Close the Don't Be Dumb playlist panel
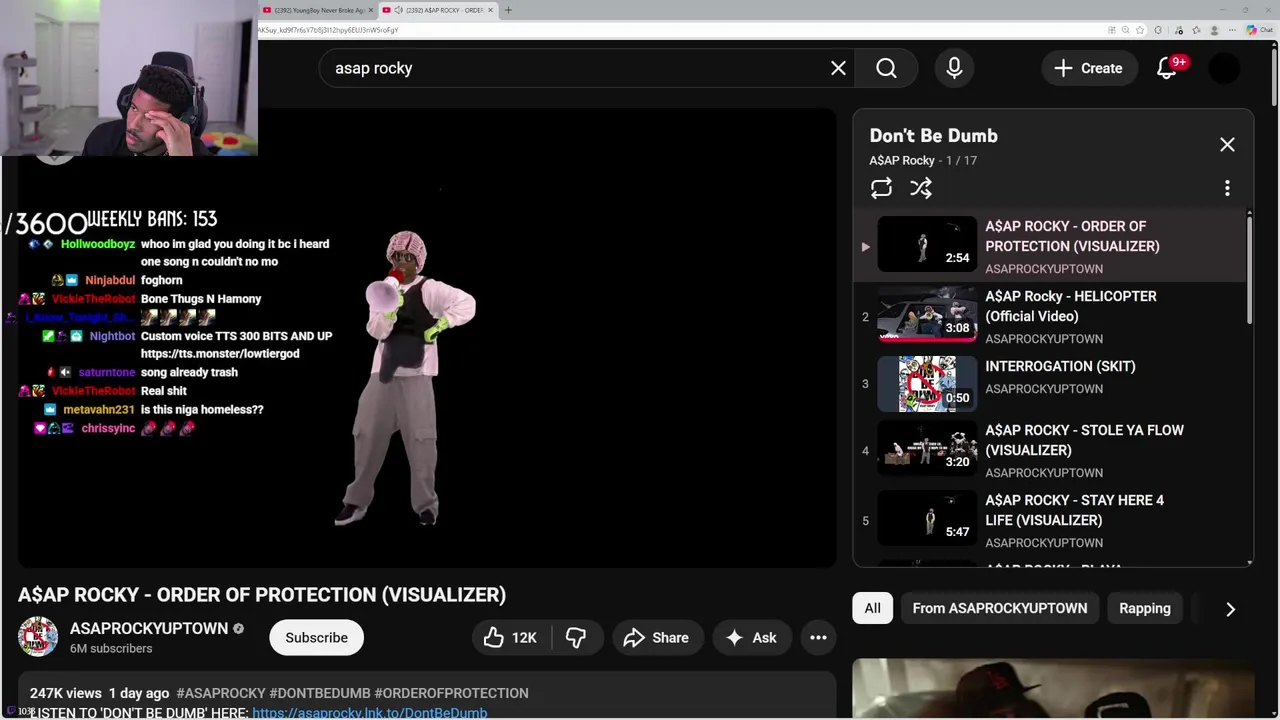Screen dimensions: 1280x720 1227,145
